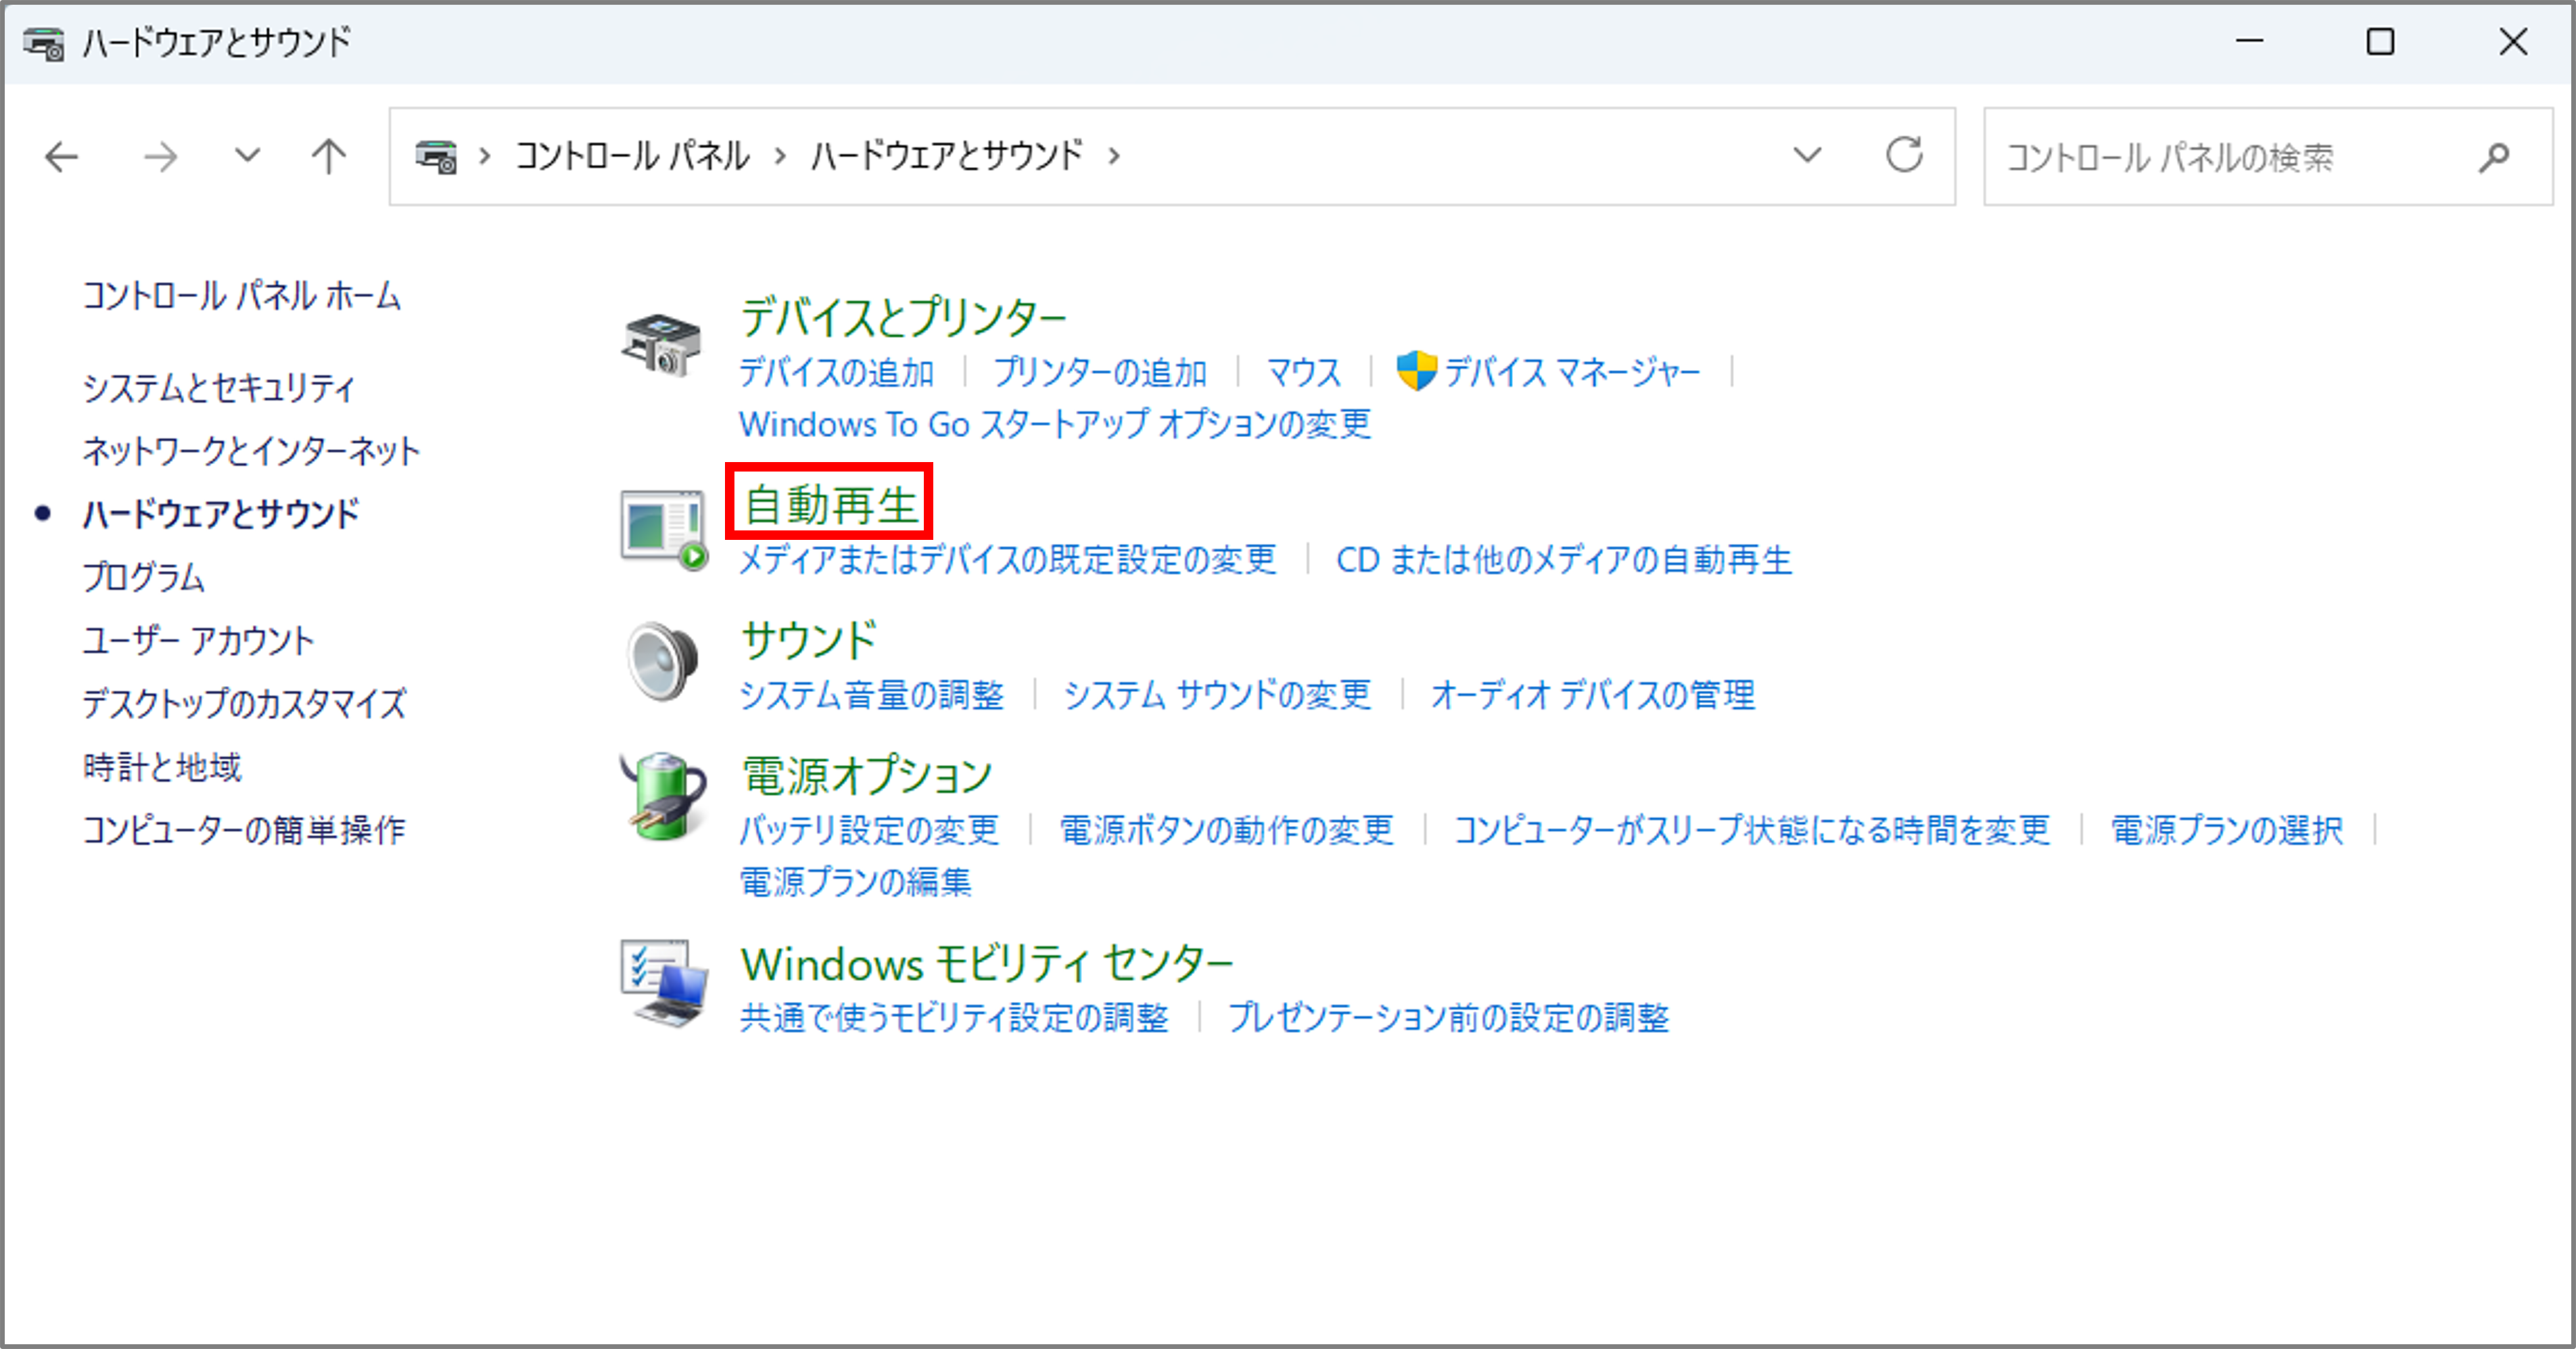Open the デバイスとプリンター heading
Viewport: 2576px width, 1349px height.
click(x=904, y=317)
